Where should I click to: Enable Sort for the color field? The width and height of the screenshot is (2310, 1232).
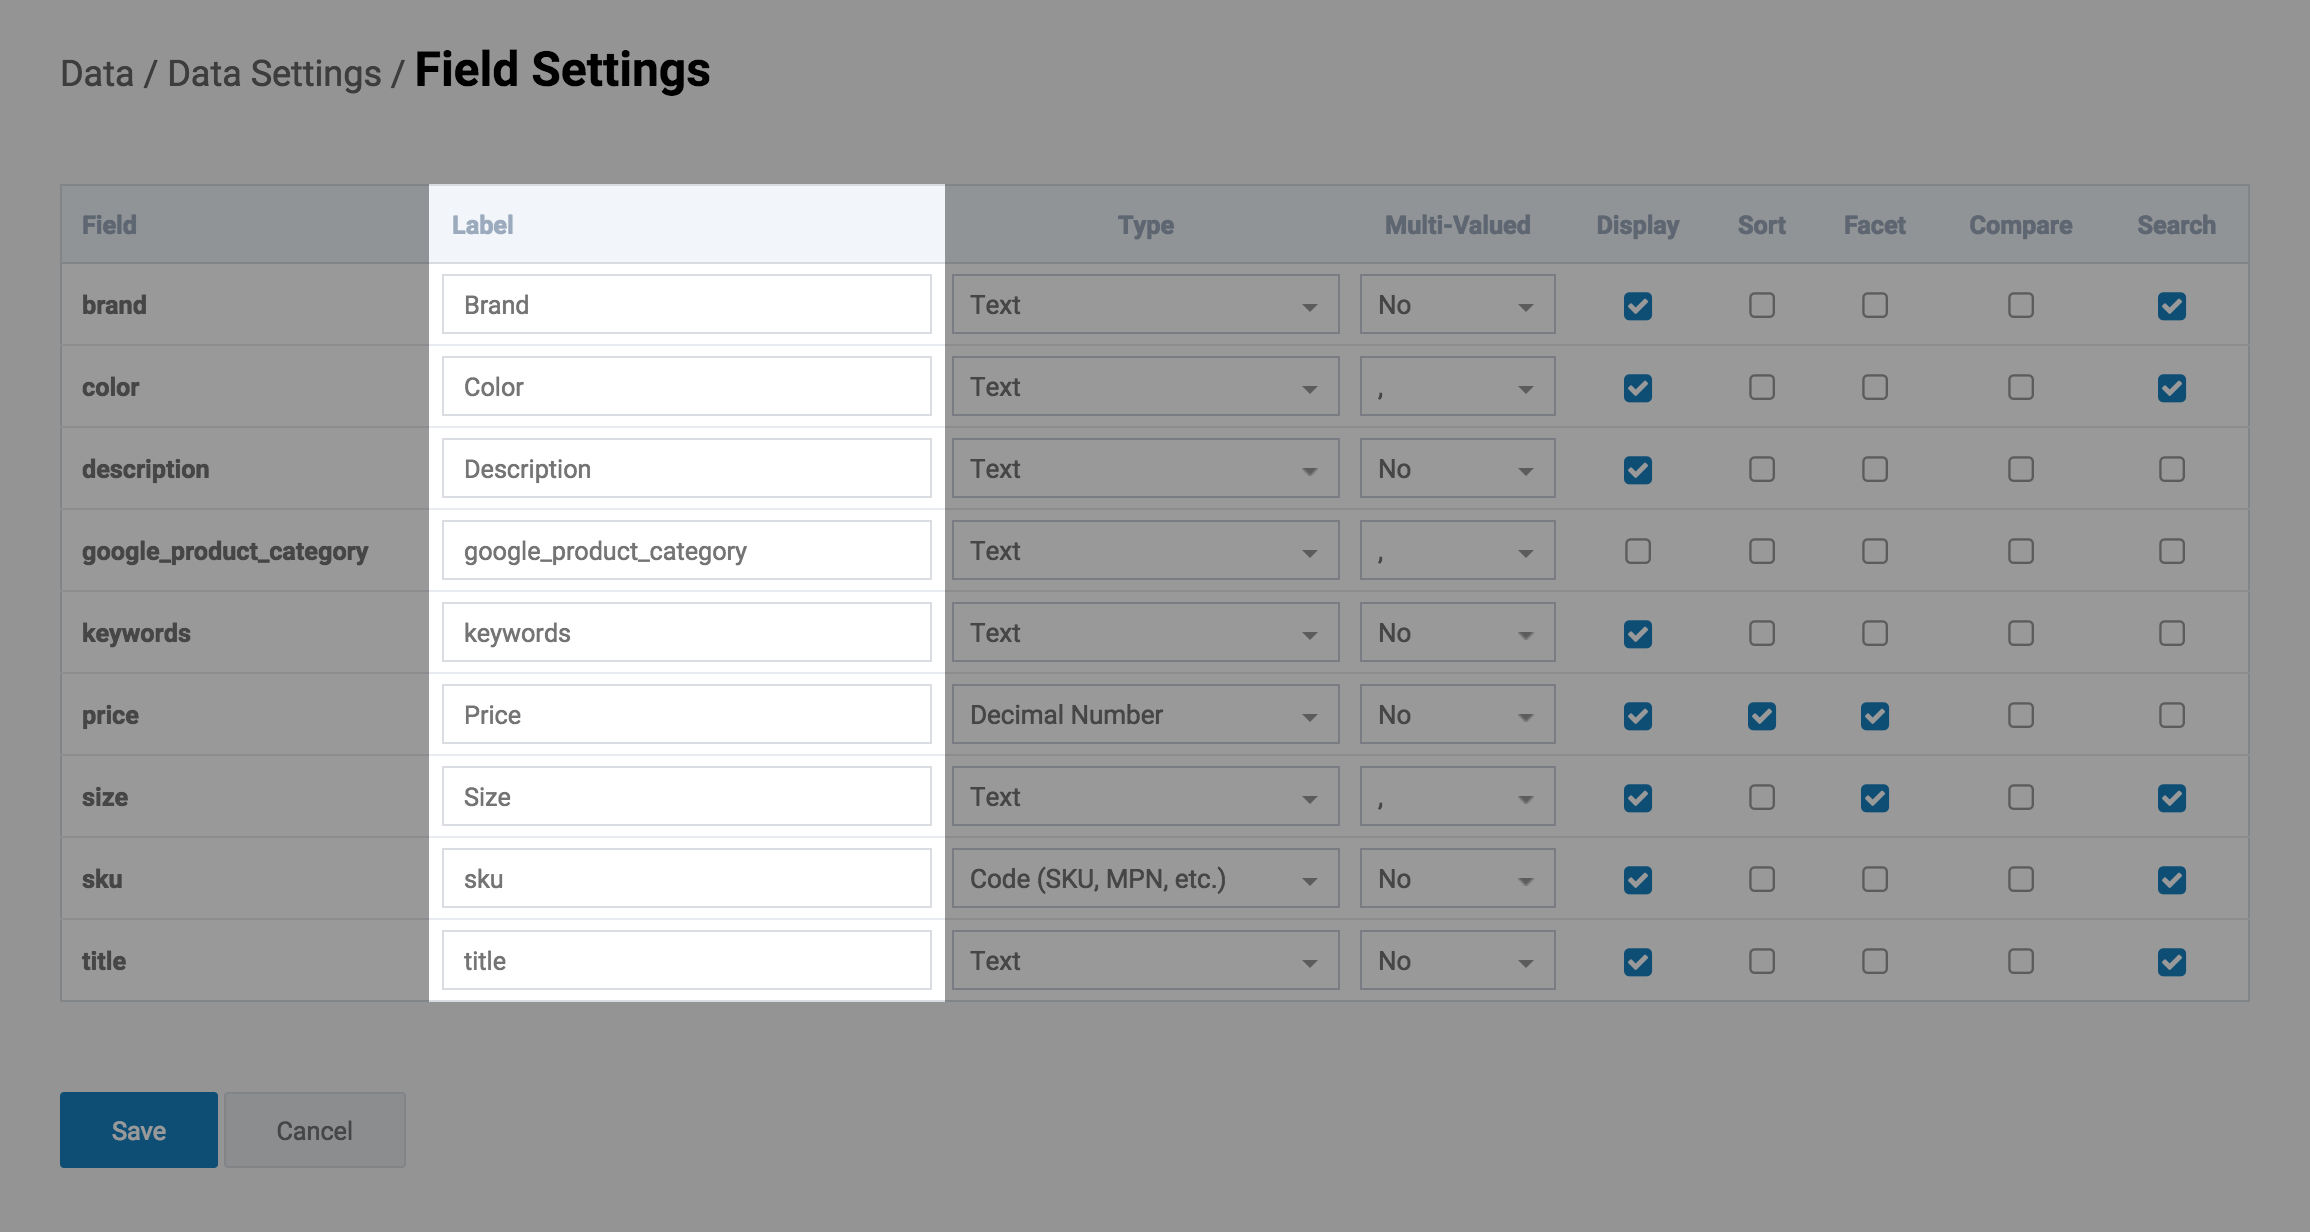point(1761,387)
